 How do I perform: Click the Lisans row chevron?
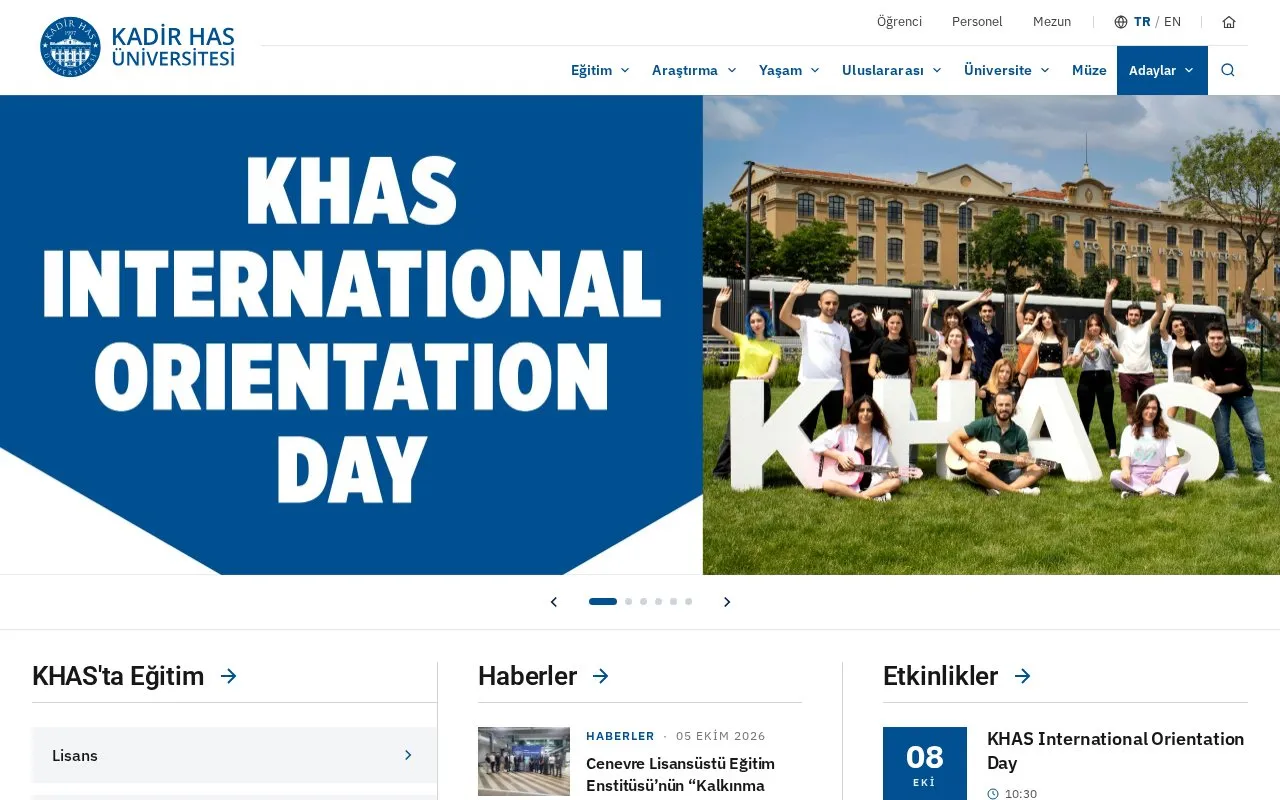tap(408, 755)
